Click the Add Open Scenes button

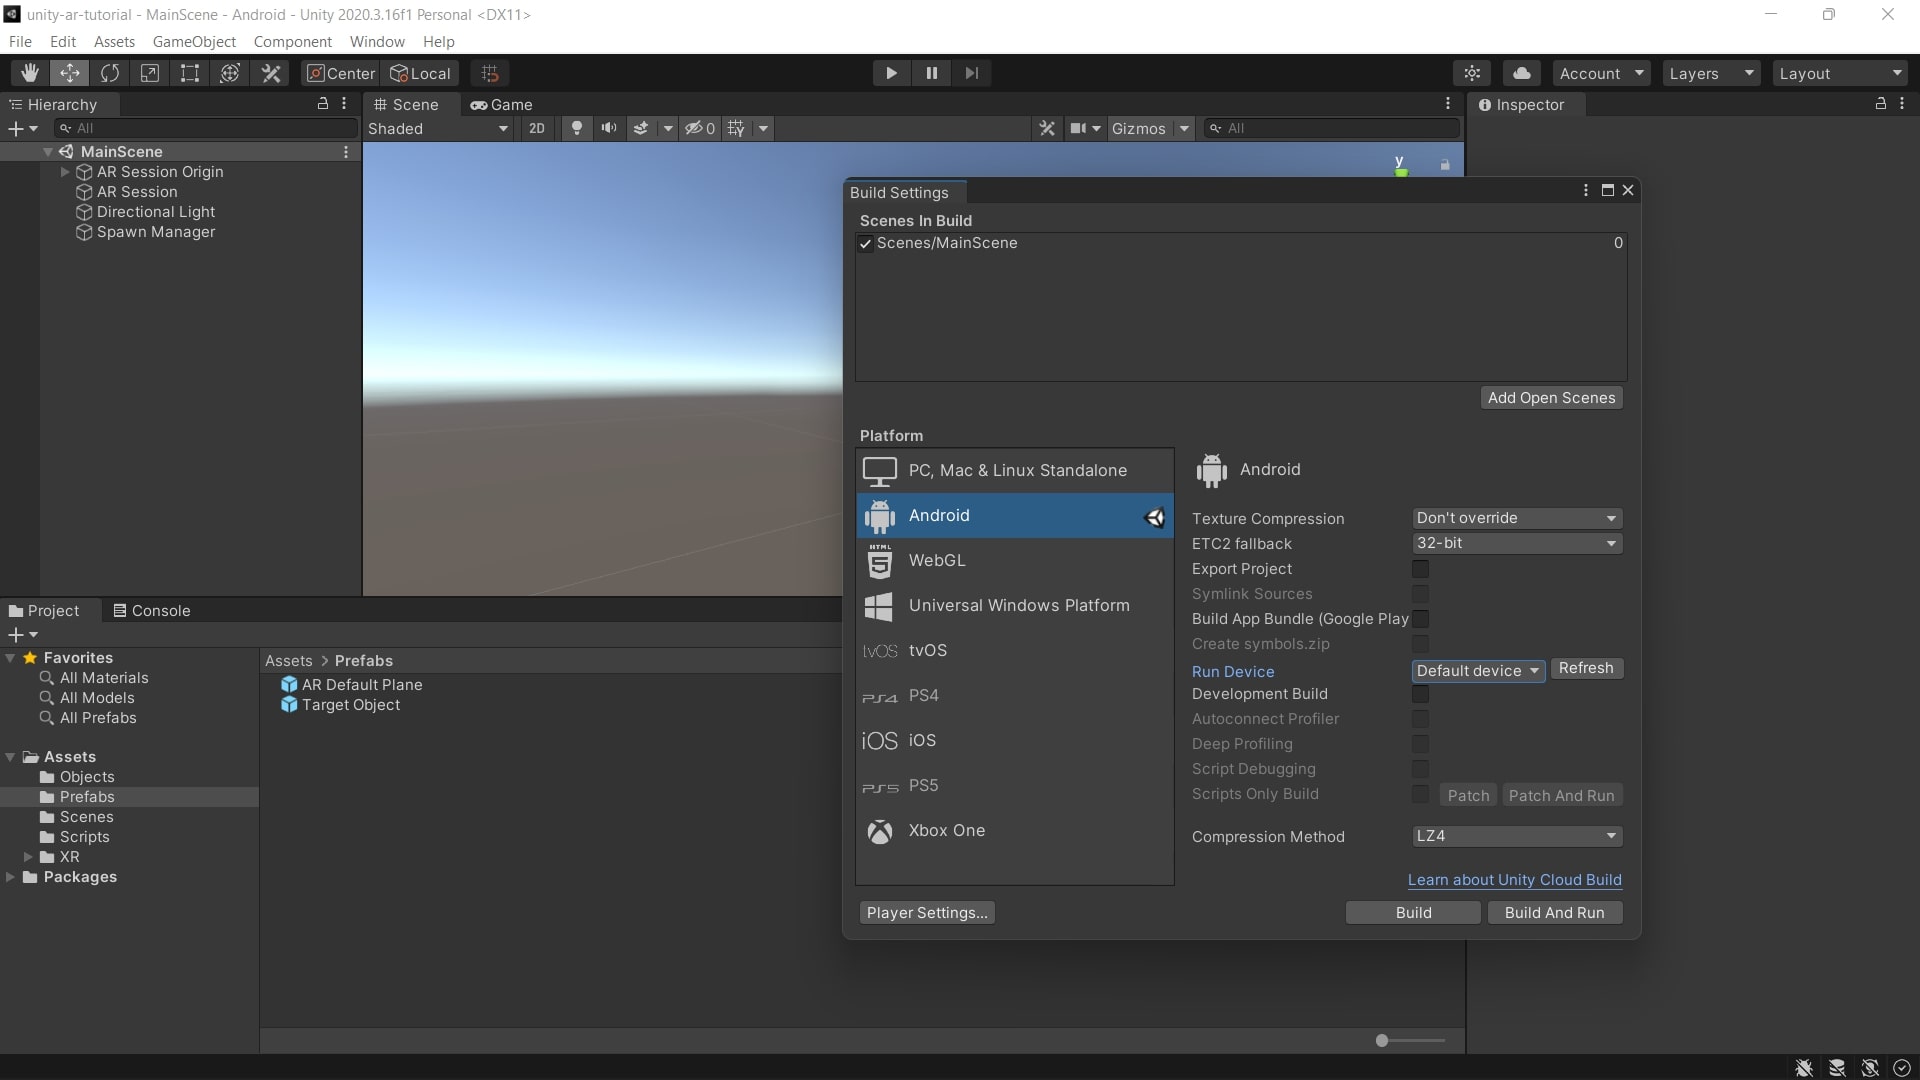(1551, 397)
